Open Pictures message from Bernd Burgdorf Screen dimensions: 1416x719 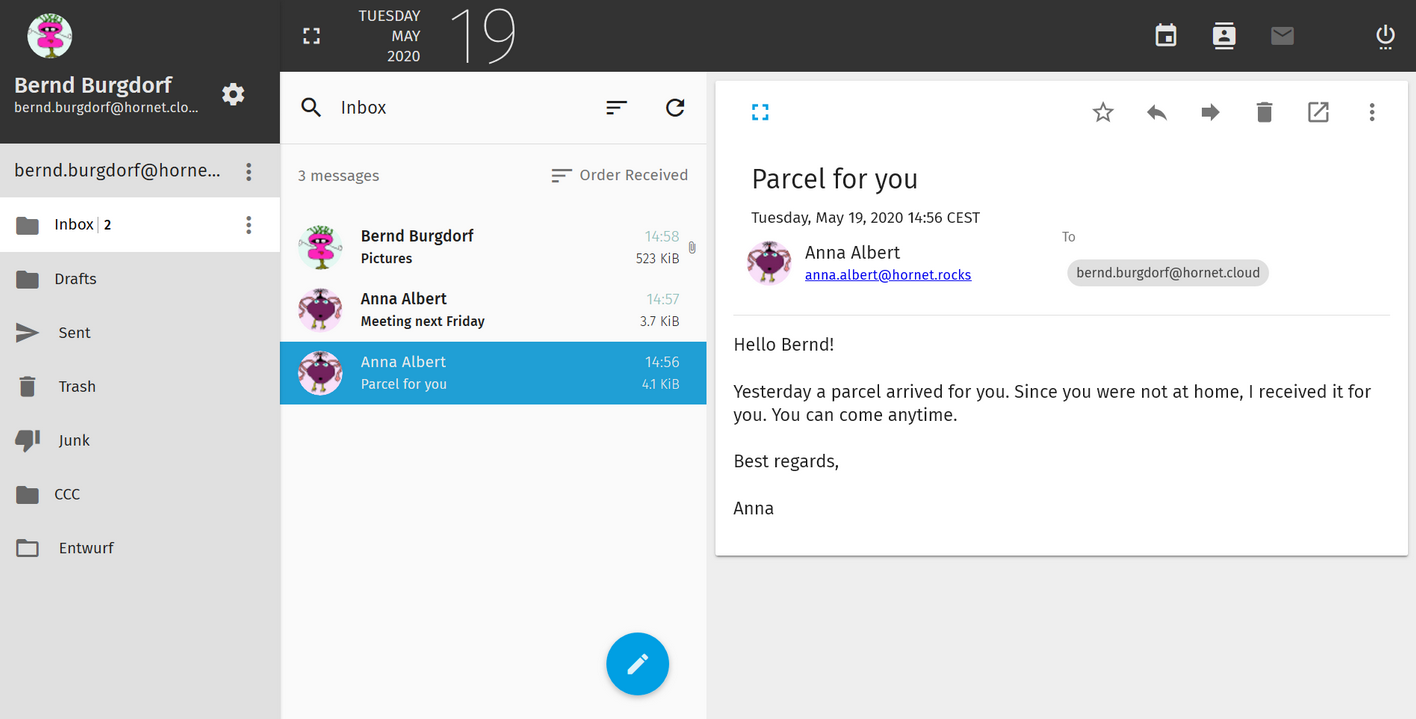coord(493,247)
